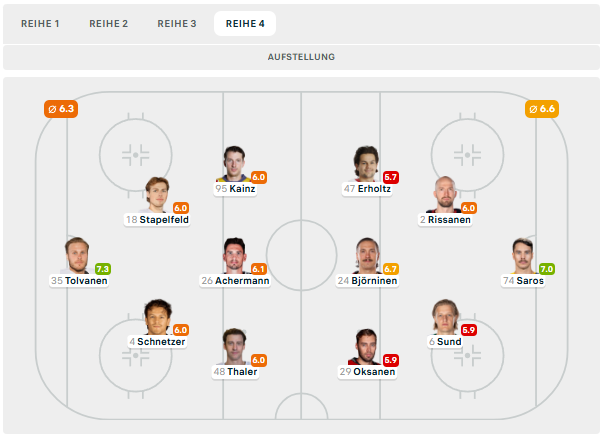Open the Reihe 2 tab
Viewport: 611px width, 441px height.
pyautogui.click(x=108, y=23)
